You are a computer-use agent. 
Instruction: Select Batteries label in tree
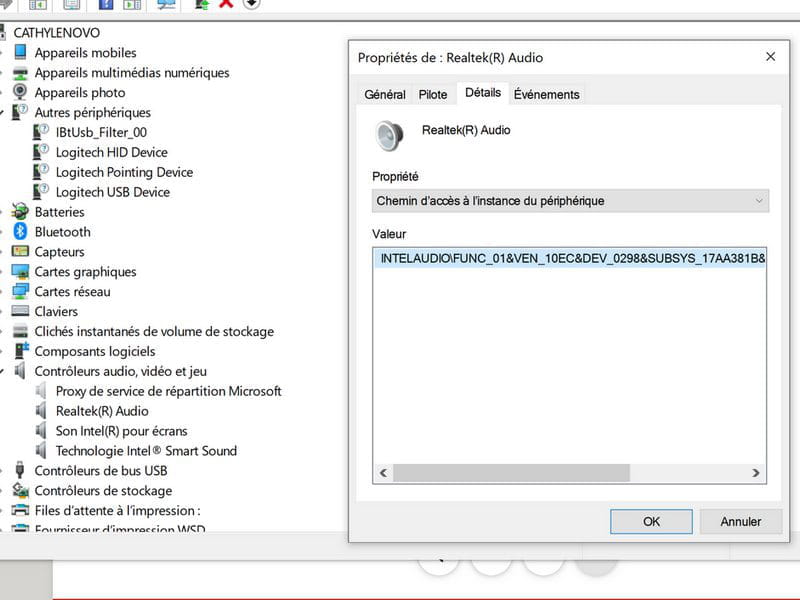point(59,212)
